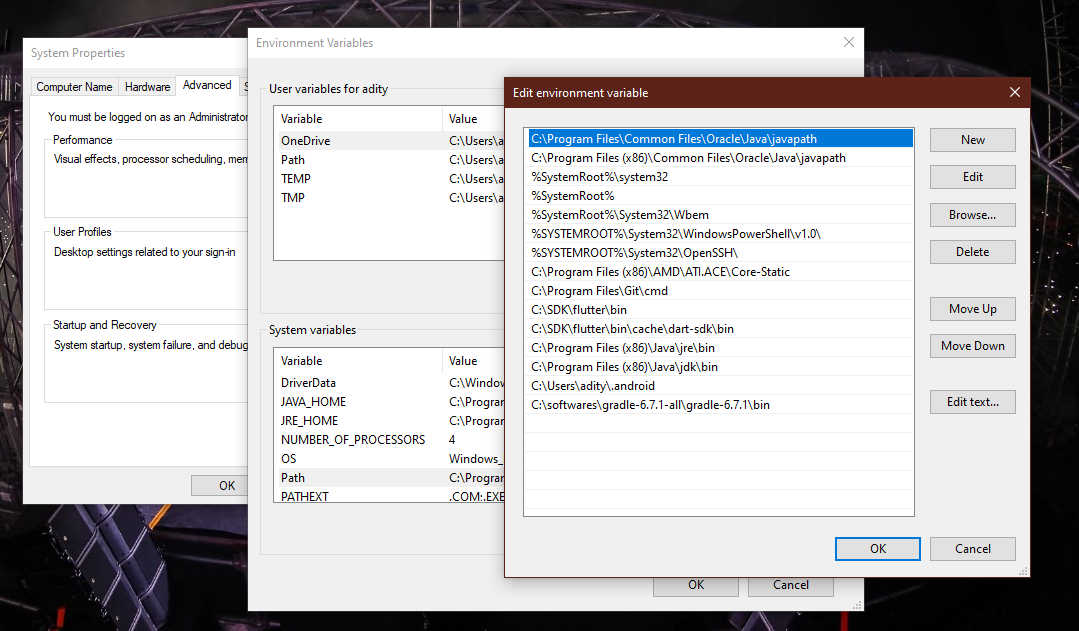Open Edit text view

click(x=971, y=401)
